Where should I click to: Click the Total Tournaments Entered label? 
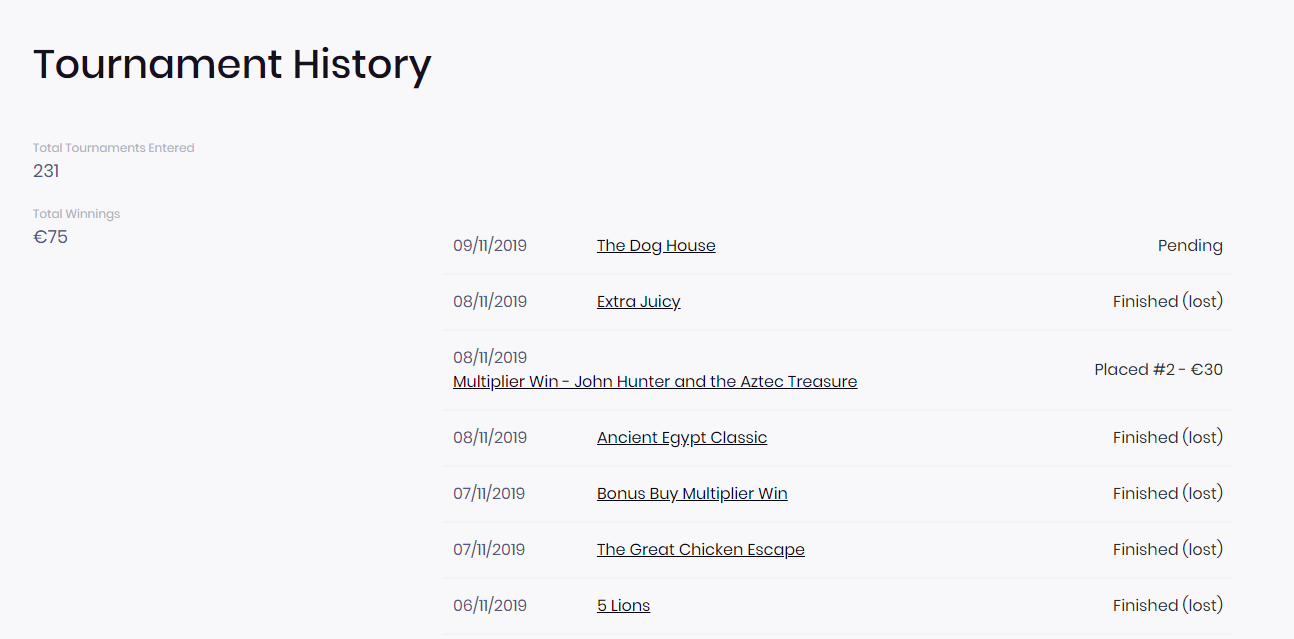[114, 148]
